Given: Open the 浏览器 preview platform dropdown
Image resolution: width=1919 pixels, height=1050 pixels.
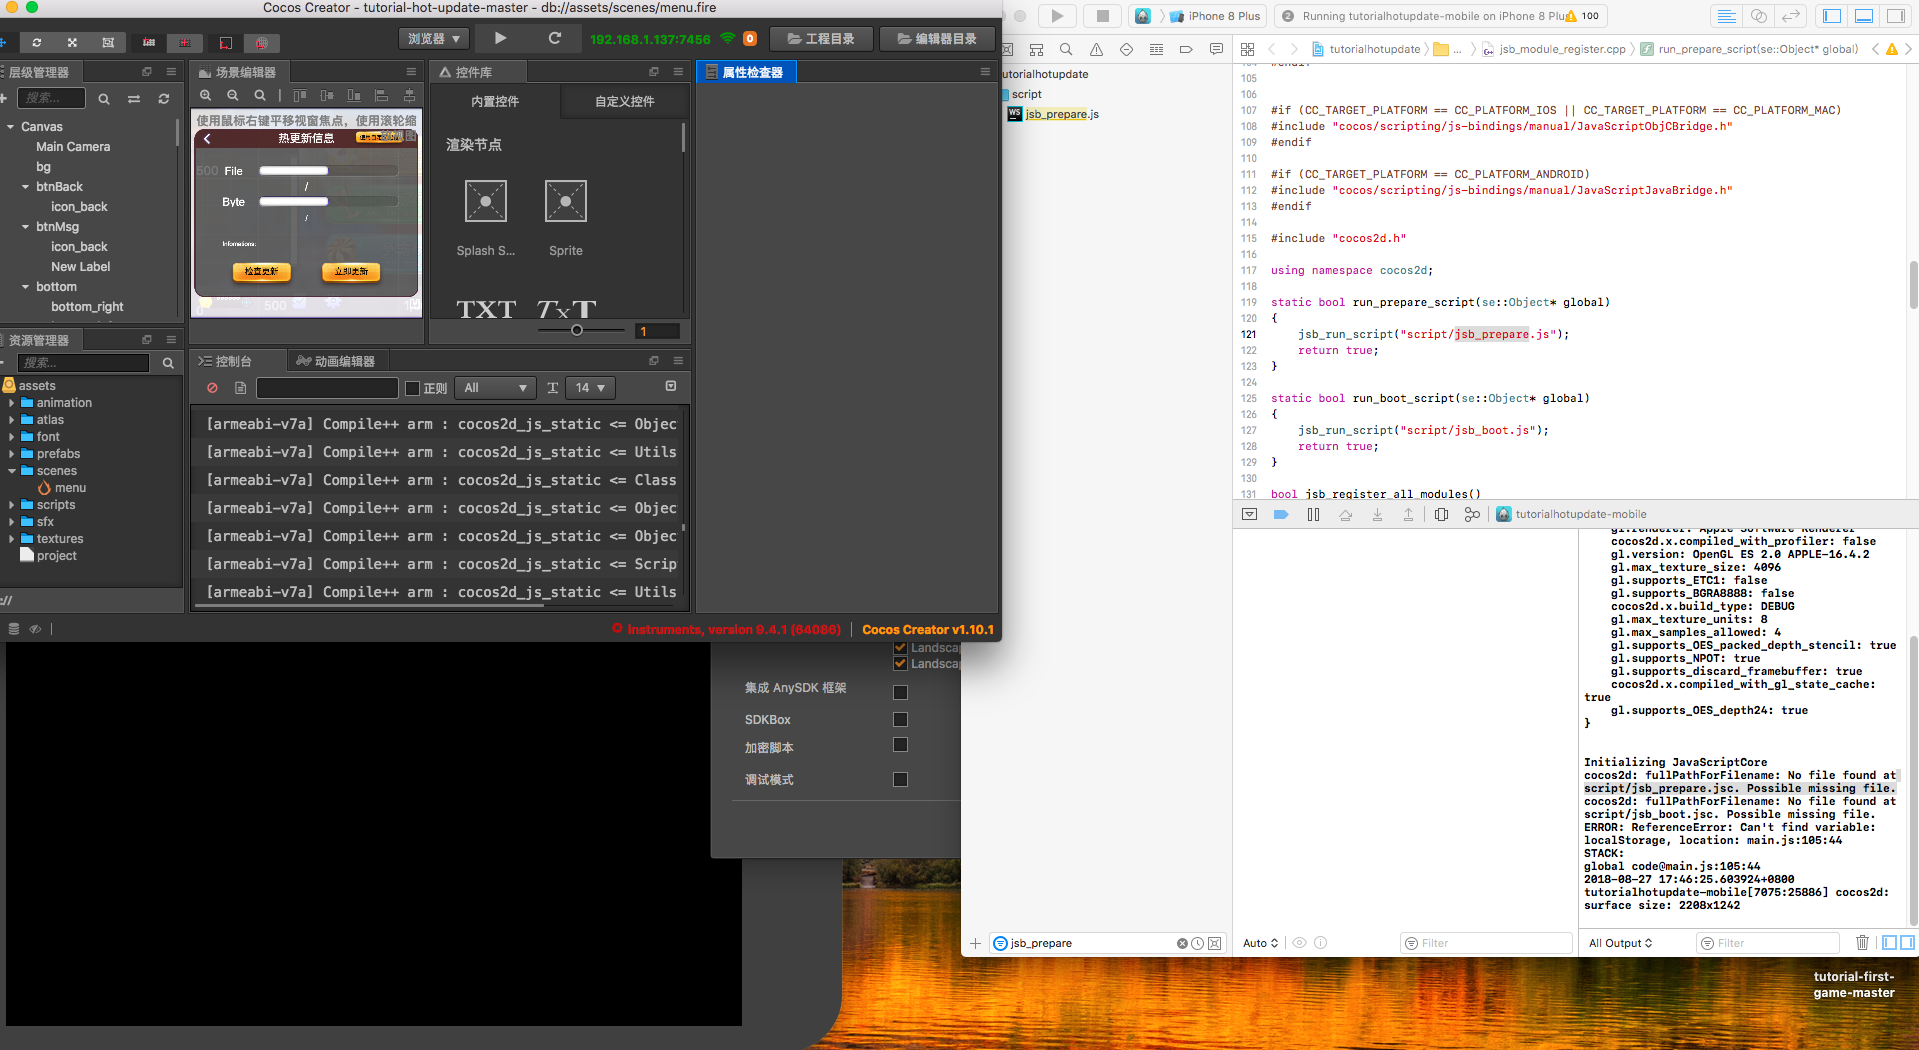Looking at the screenshot, I should [434, 39].
